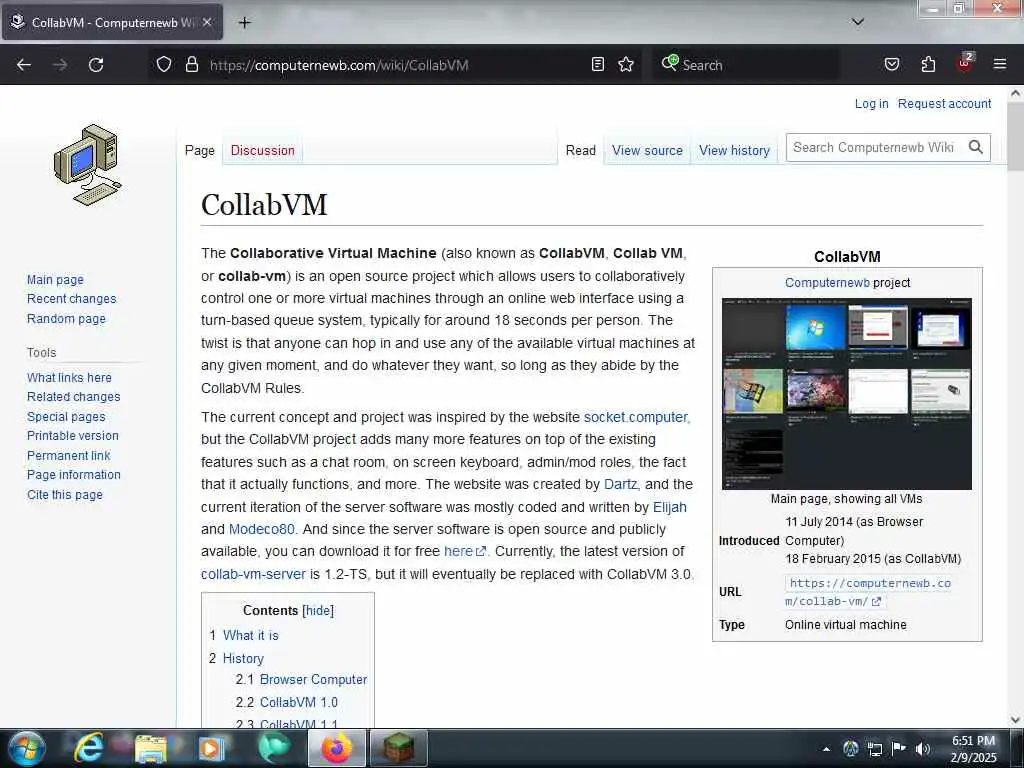Show hidden tray icons arrow
This screenshot has height=768, width=1024.
(x=826, y=749)
